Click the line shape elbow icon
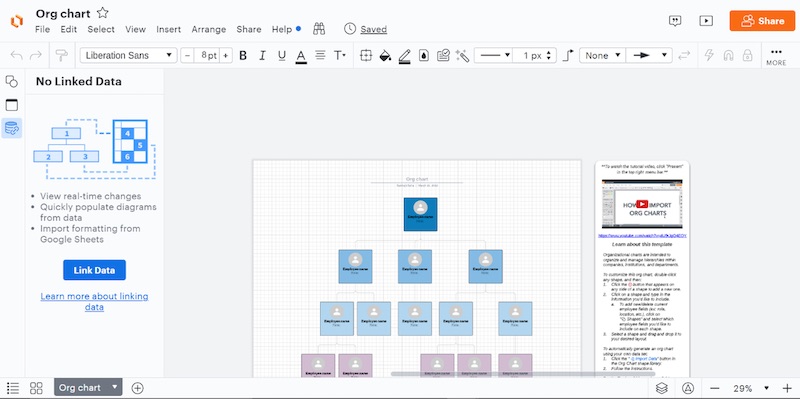 568,55
